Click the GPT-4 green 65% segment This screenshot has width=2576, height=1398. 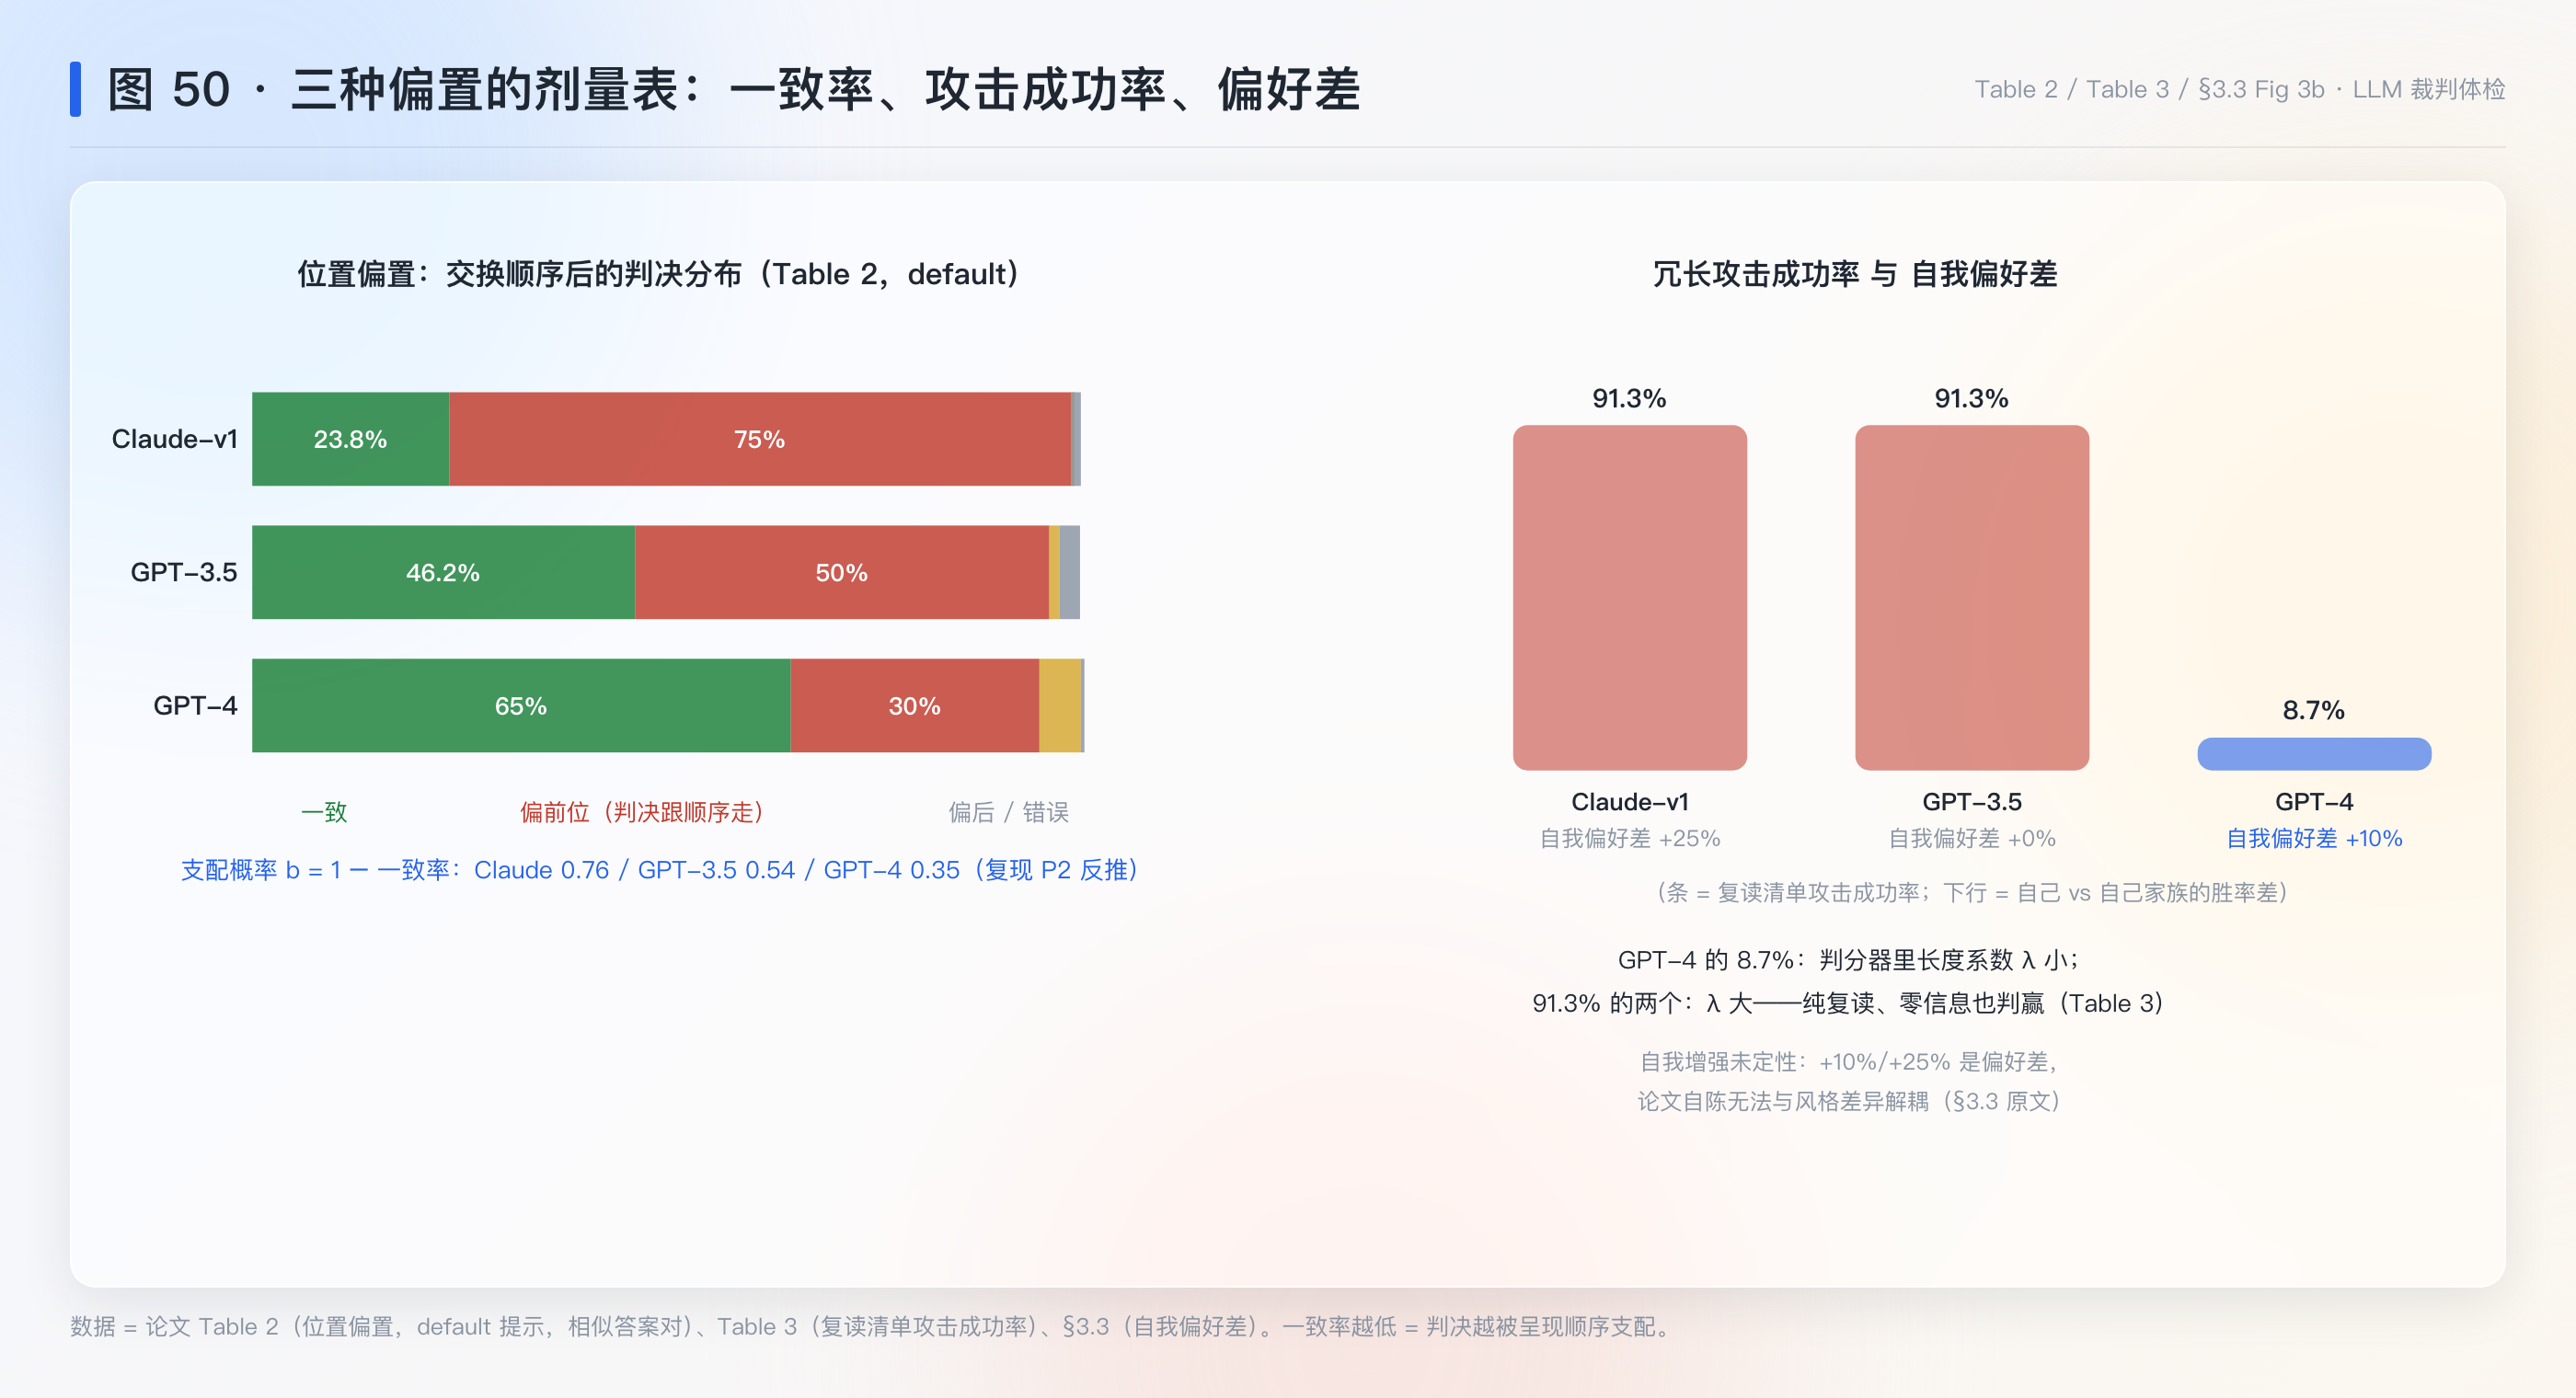click(x=521, y=705)
